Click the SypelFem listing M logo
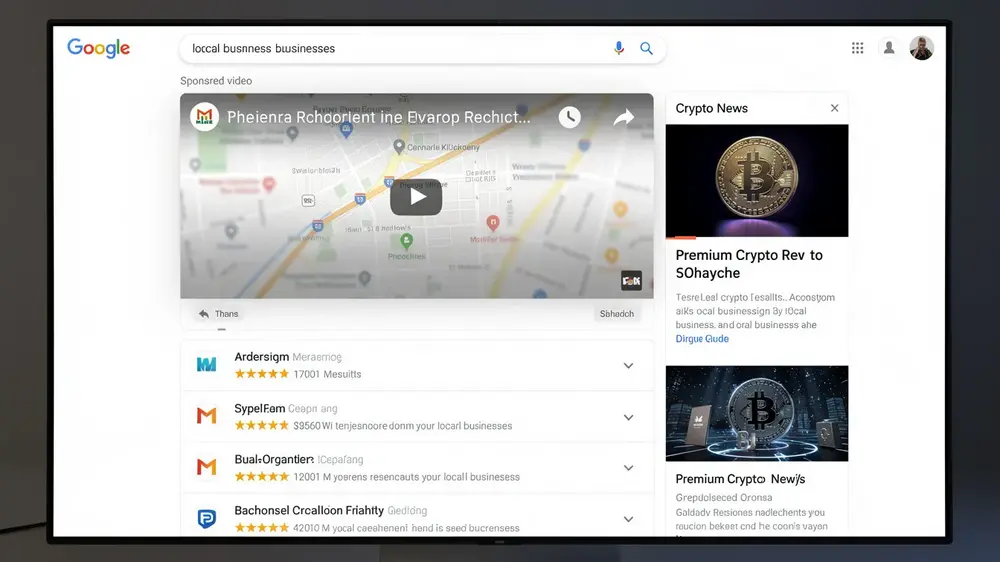Viewport: 1000px width, 562px height. tap(206, 416)
